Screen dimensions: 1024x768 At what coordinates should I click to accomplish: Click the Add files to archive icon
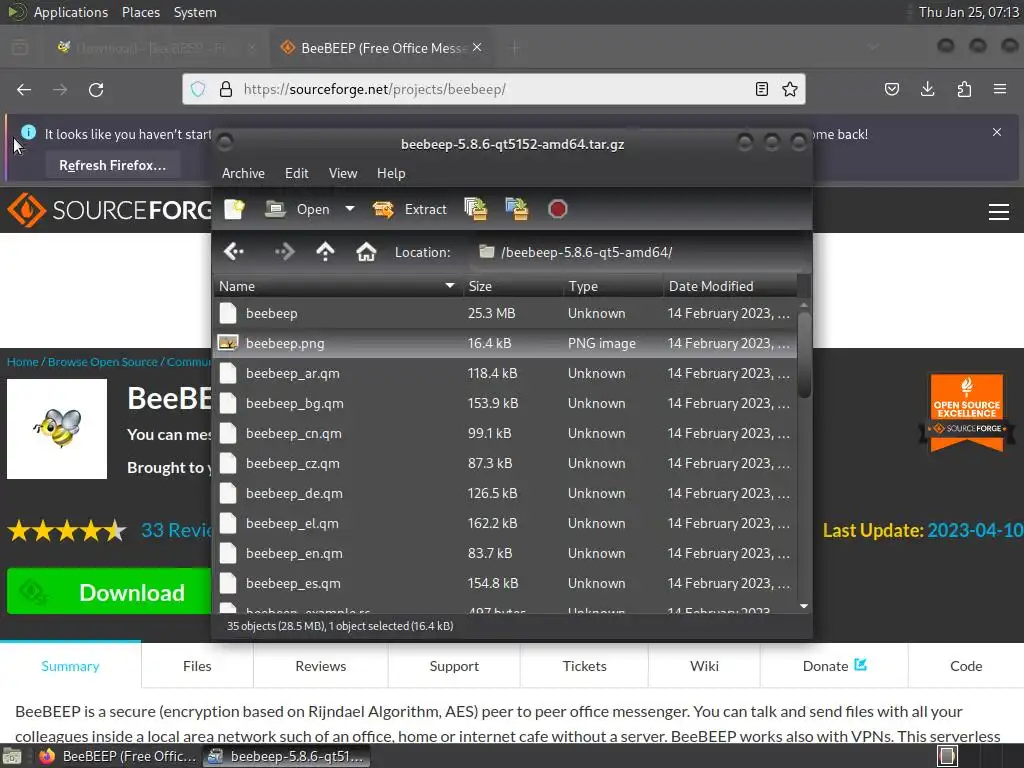(475, 209)
